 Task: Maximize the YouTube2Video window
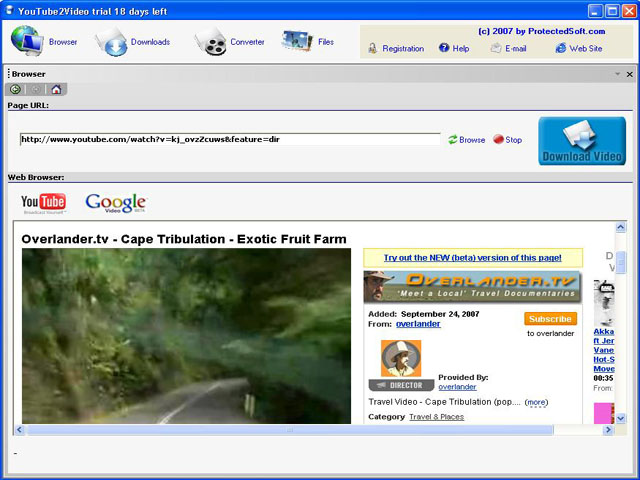(612, 11)
